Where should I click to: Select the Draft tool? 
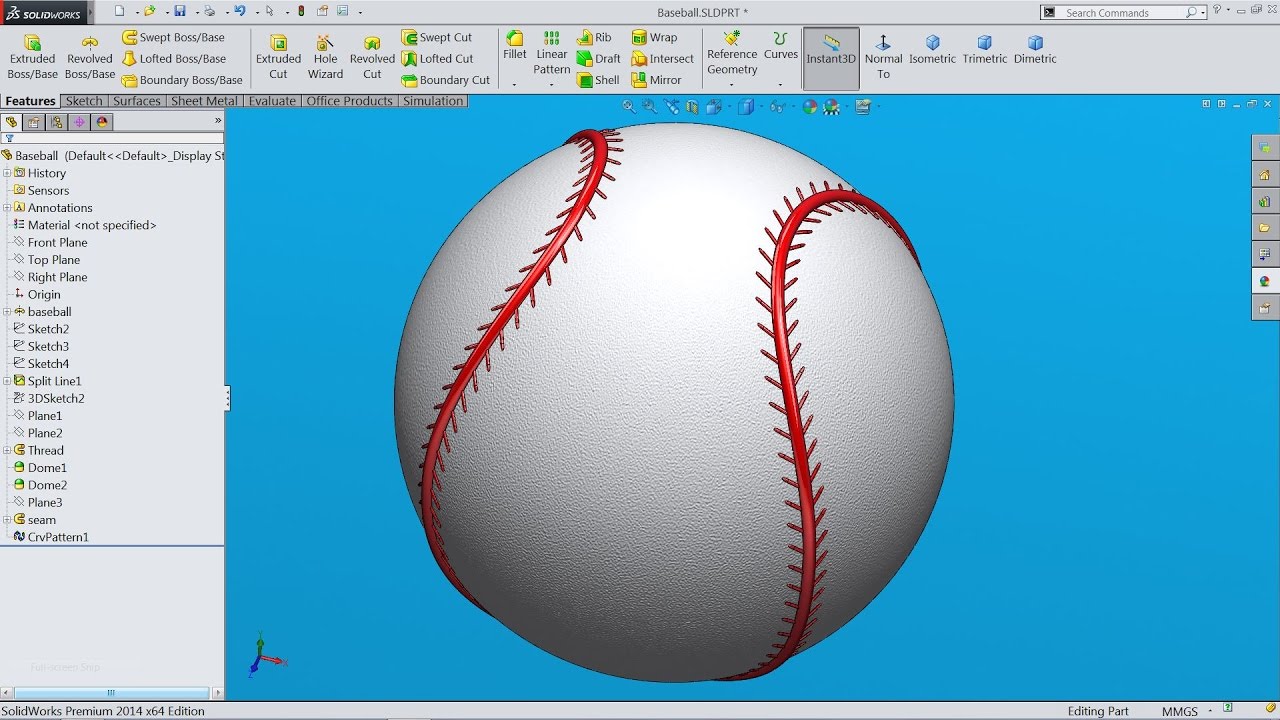tap(599, 59)
